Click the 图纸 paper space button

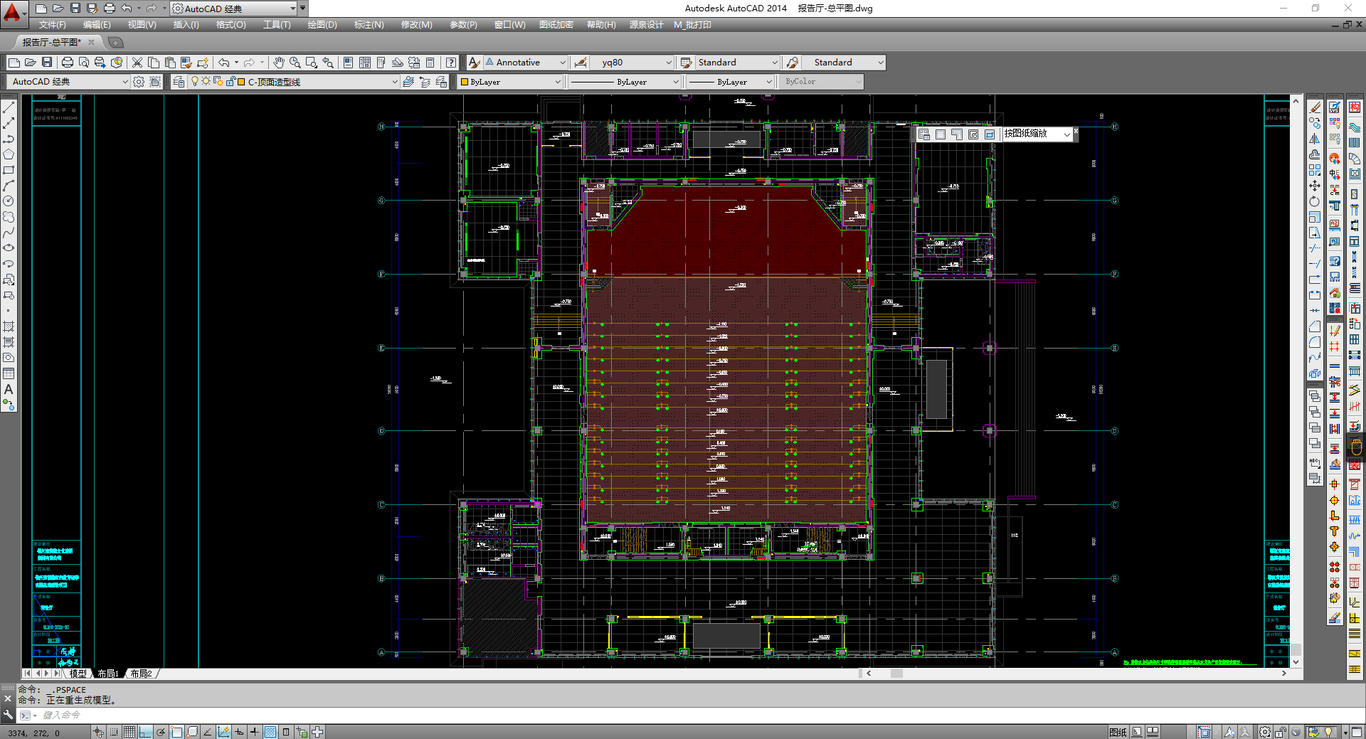pyautogui.click(x=1118, y=732)
